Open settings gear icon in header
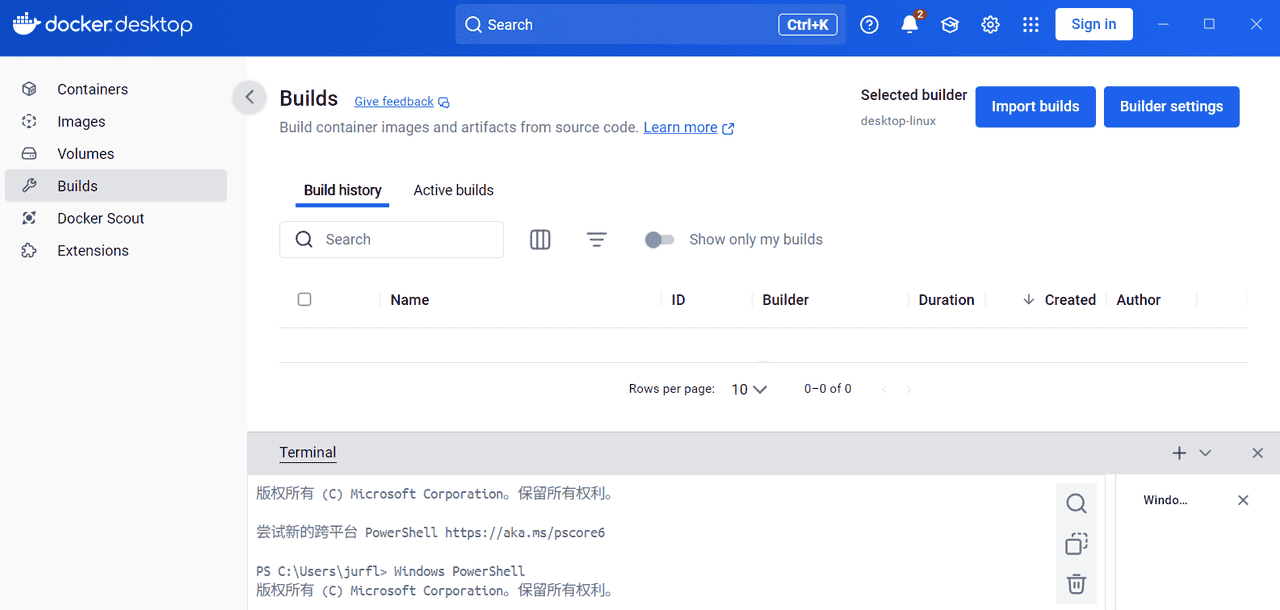 pos(990,25)
